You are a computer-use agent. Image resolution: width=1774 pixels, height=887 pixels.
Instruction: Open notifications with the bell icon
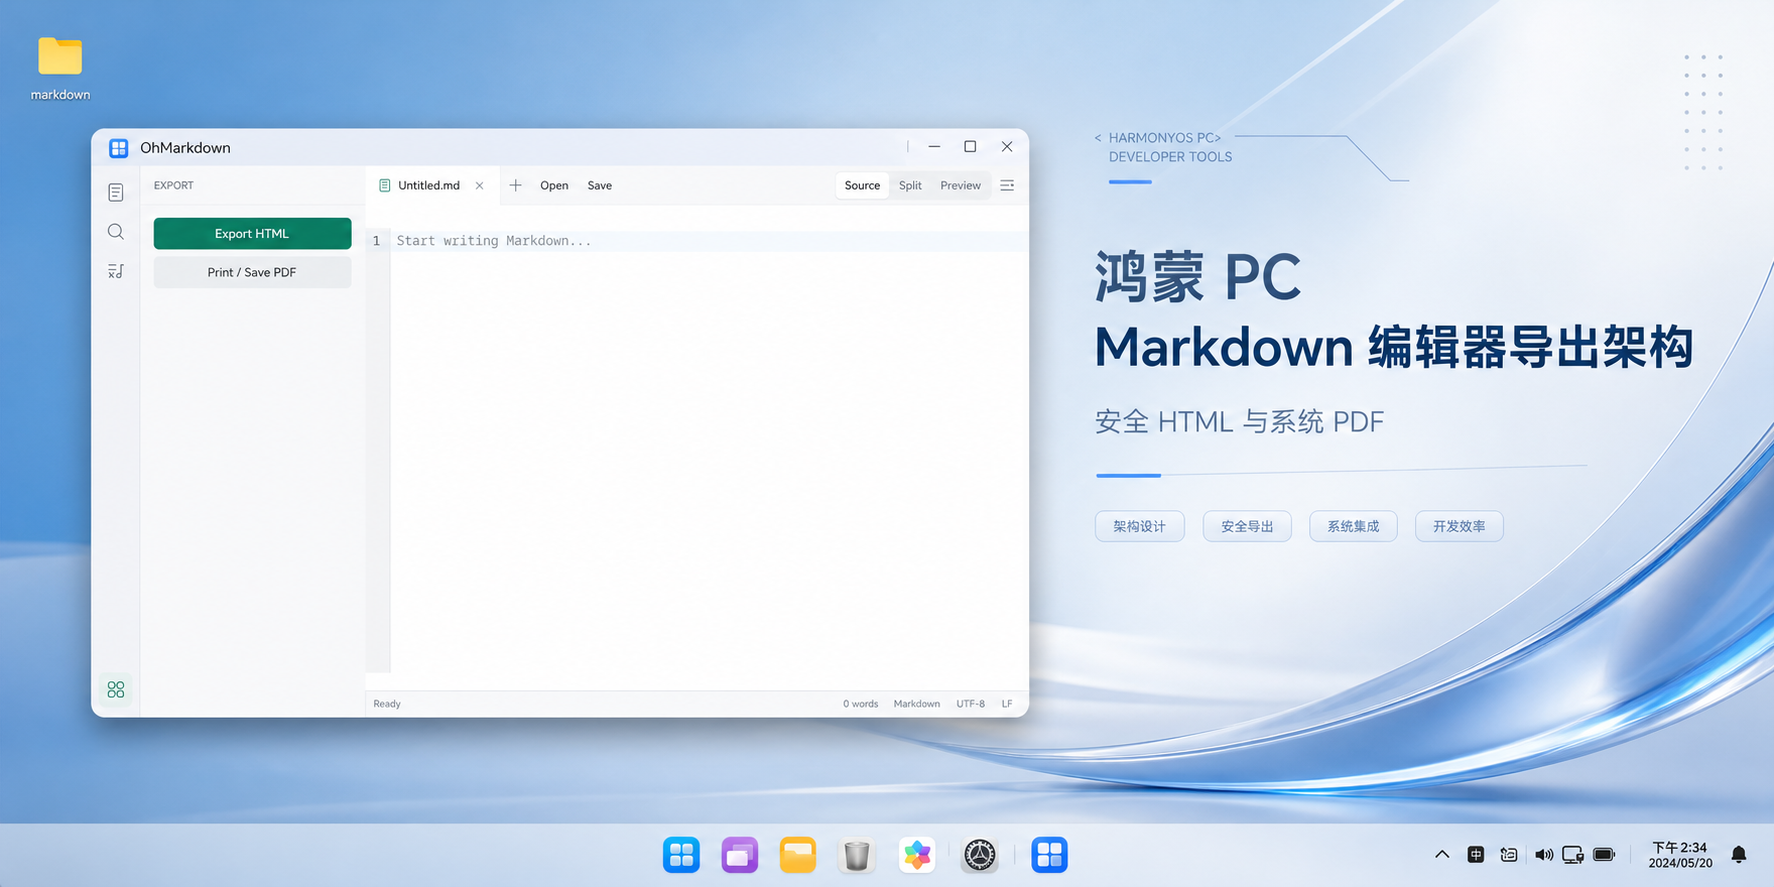click(x=1739, y=855)
